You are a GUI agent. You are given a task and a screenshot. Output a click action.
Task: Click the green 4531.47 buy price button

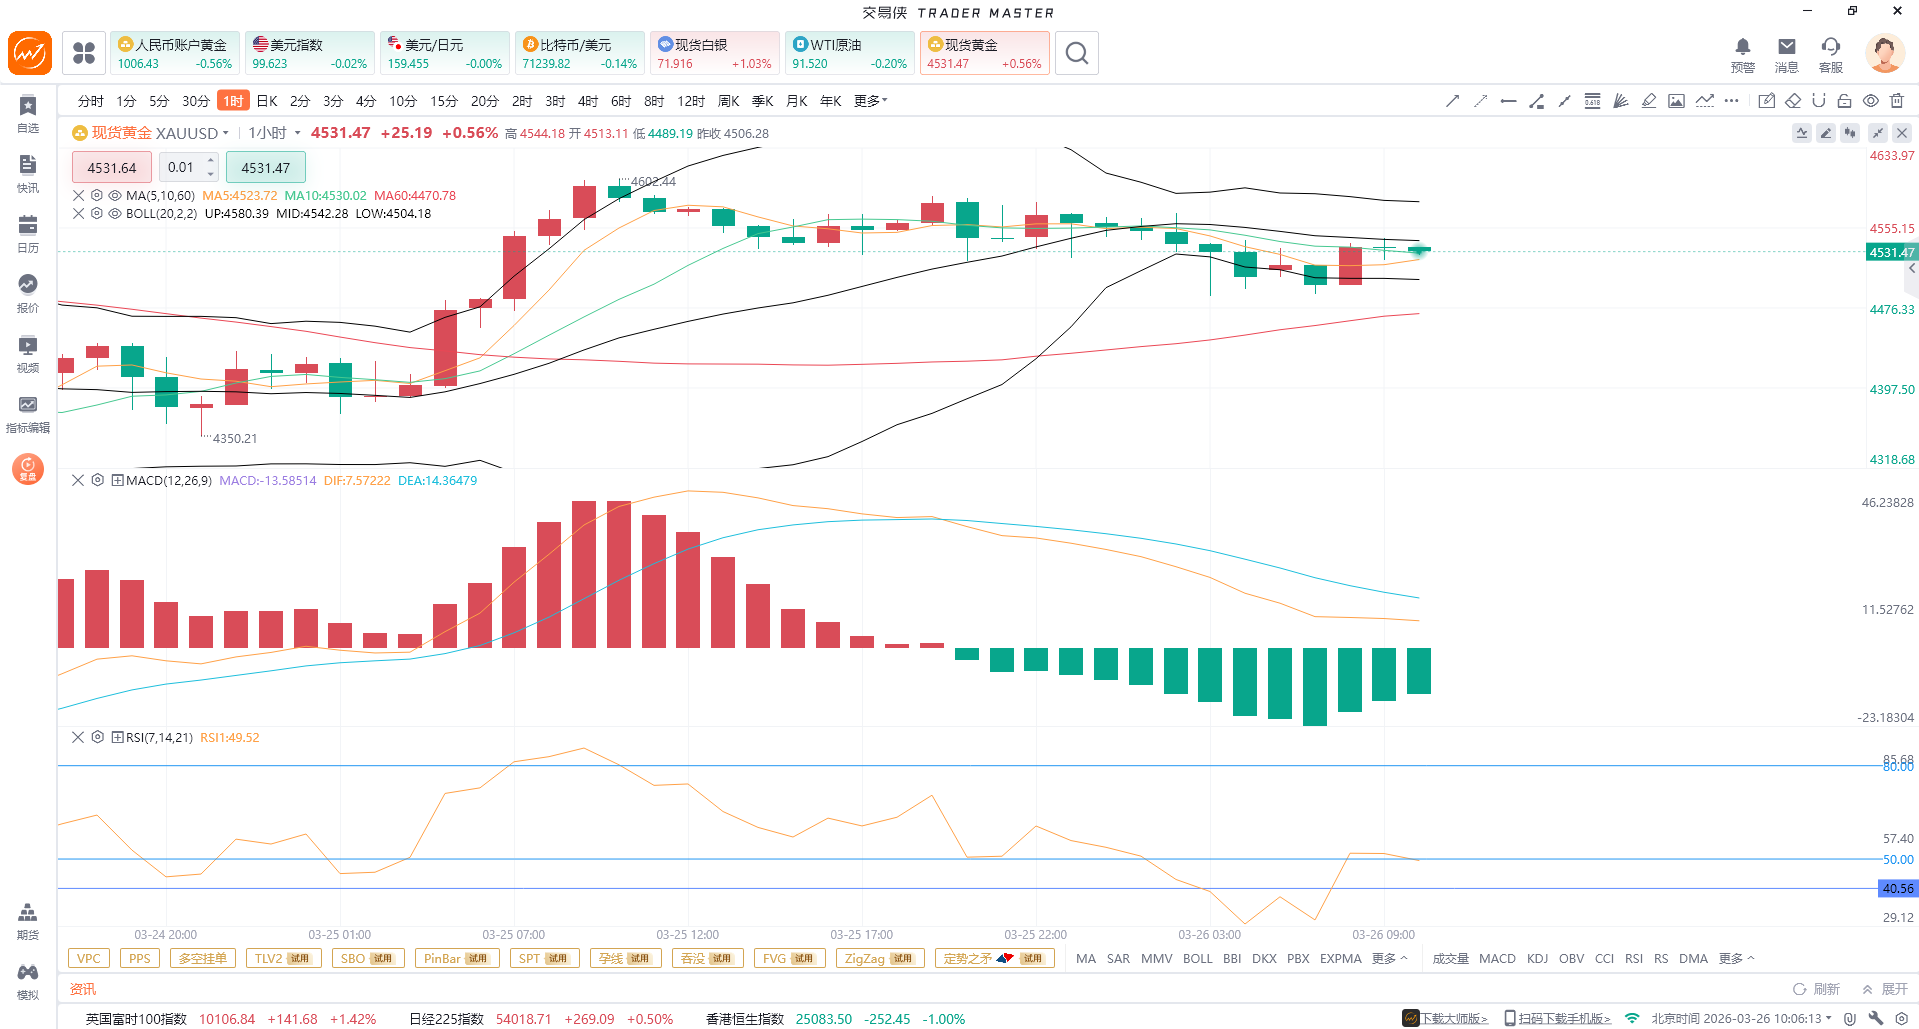point(265,168)
